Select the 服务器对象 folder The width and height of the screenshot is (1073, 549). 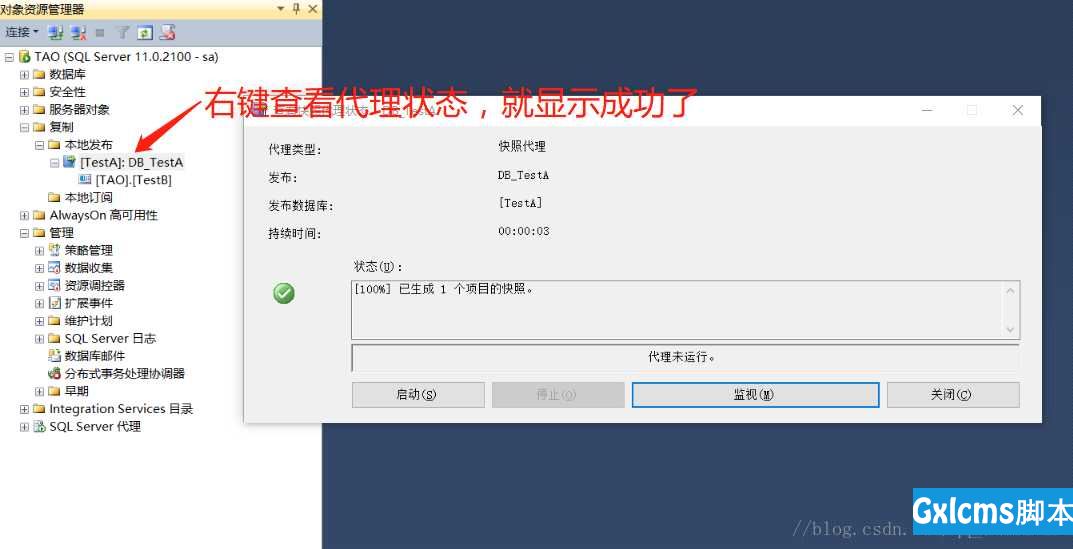coord(79,110)
